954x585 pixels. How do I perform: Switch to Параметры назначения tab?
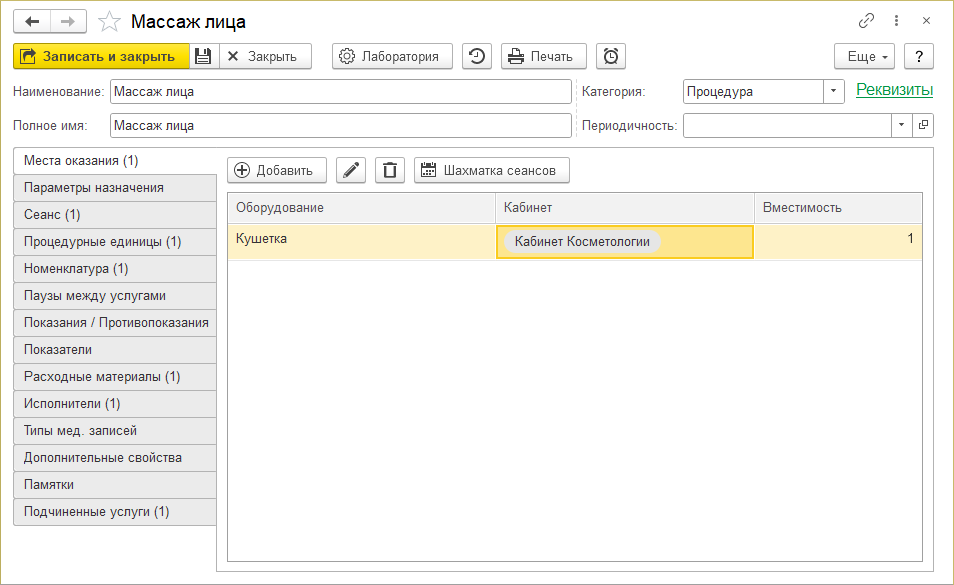(114, 187)
